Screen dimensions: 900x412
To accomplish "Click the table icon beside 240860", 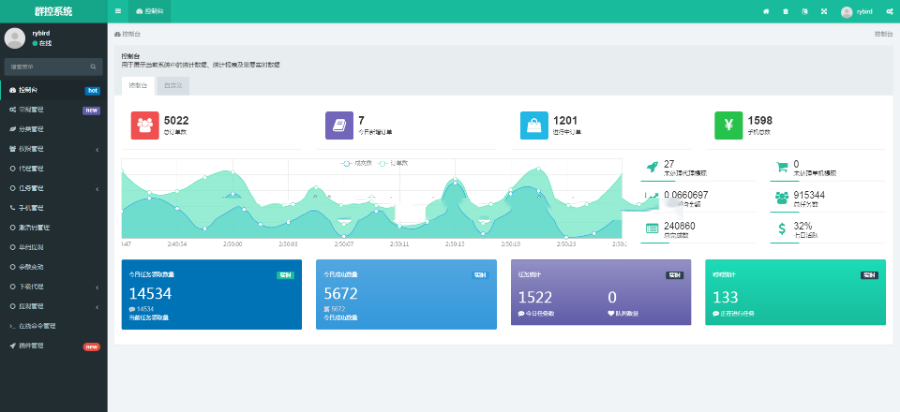I will [x=651, y=228].
